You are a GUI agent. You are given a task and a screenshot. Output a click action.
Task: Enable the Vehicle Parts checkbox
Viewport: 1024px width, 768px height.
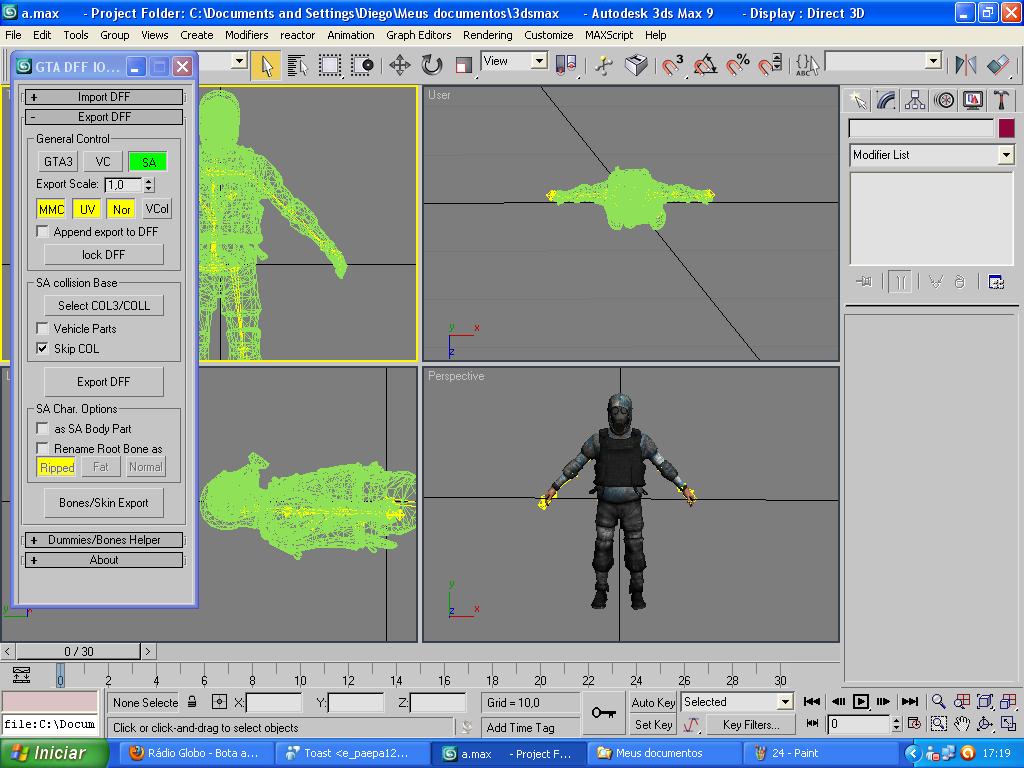pyautogui.click(x=43, y=329)
